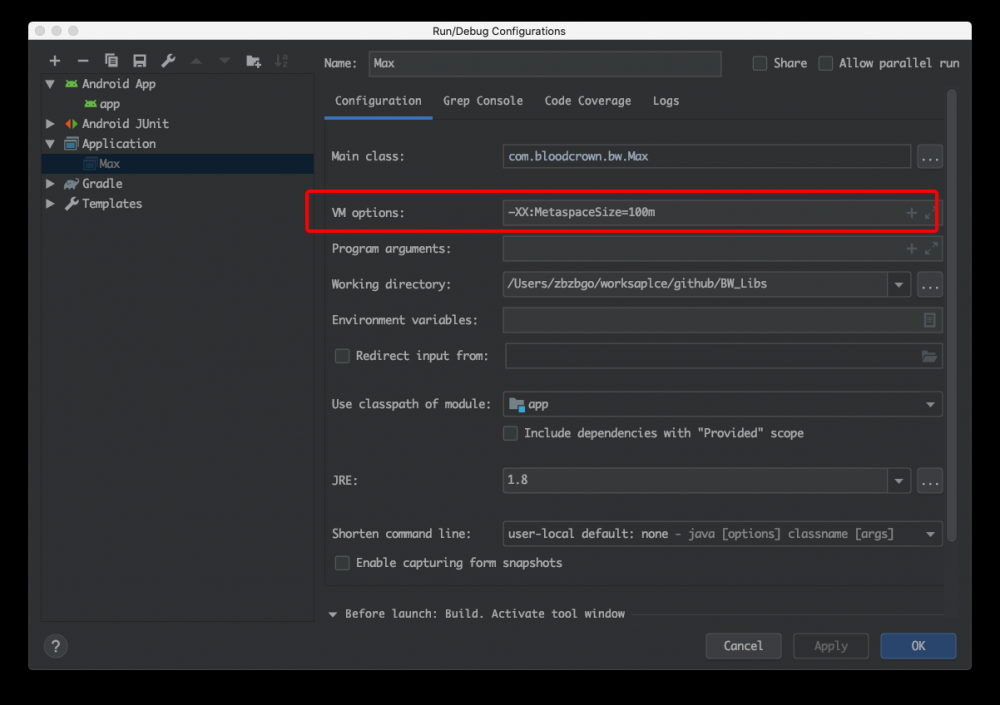Click the save configuration icon
Screen dimensions: 1000x705
point(140,61)
